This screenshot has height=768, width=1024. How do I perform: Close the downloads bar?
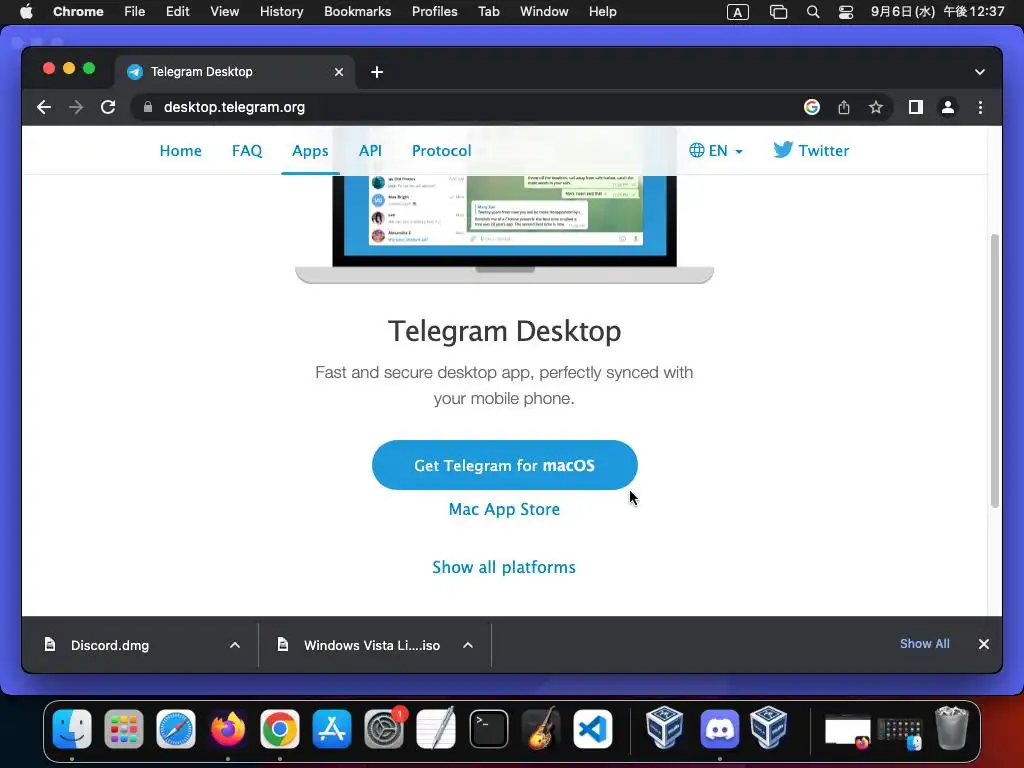coord(984,644)
